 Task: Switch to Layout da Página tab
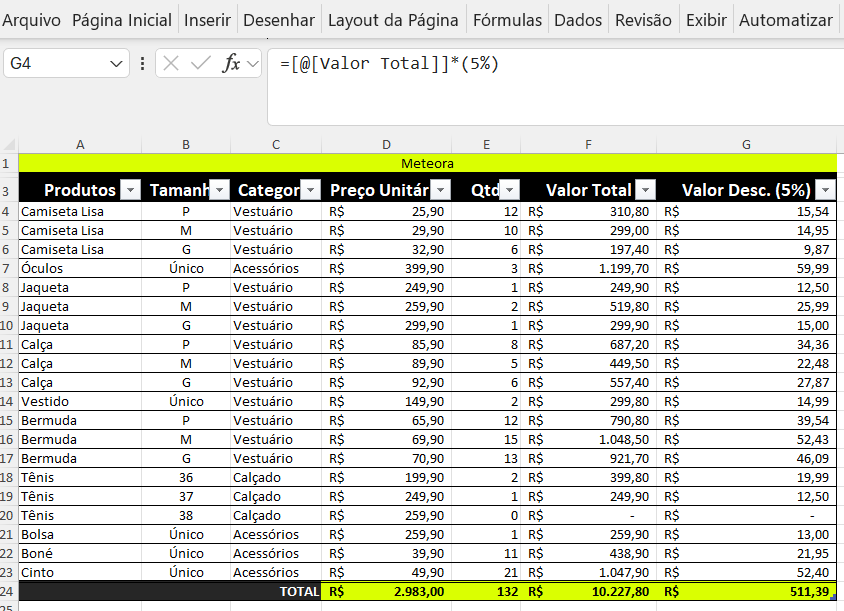coord(393,20)
